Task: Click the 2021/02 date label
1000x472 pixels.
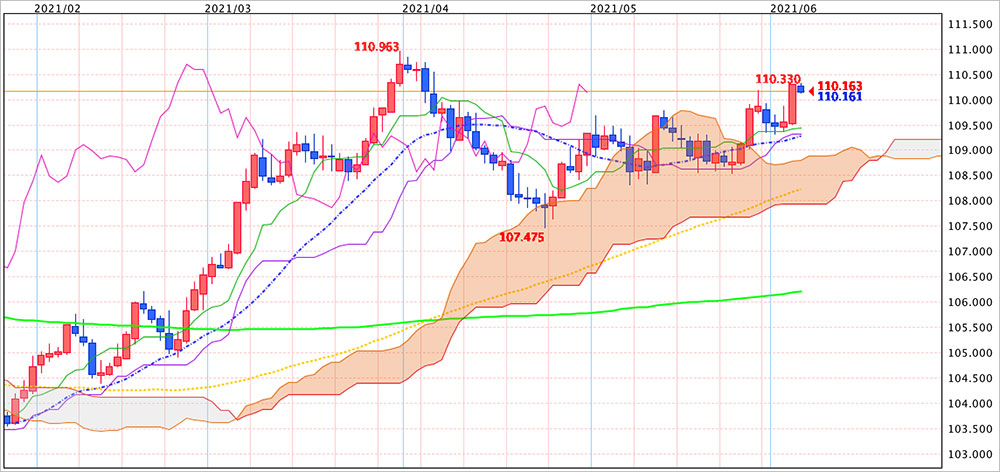Action: pyautogui.click(x=55, y=8)
